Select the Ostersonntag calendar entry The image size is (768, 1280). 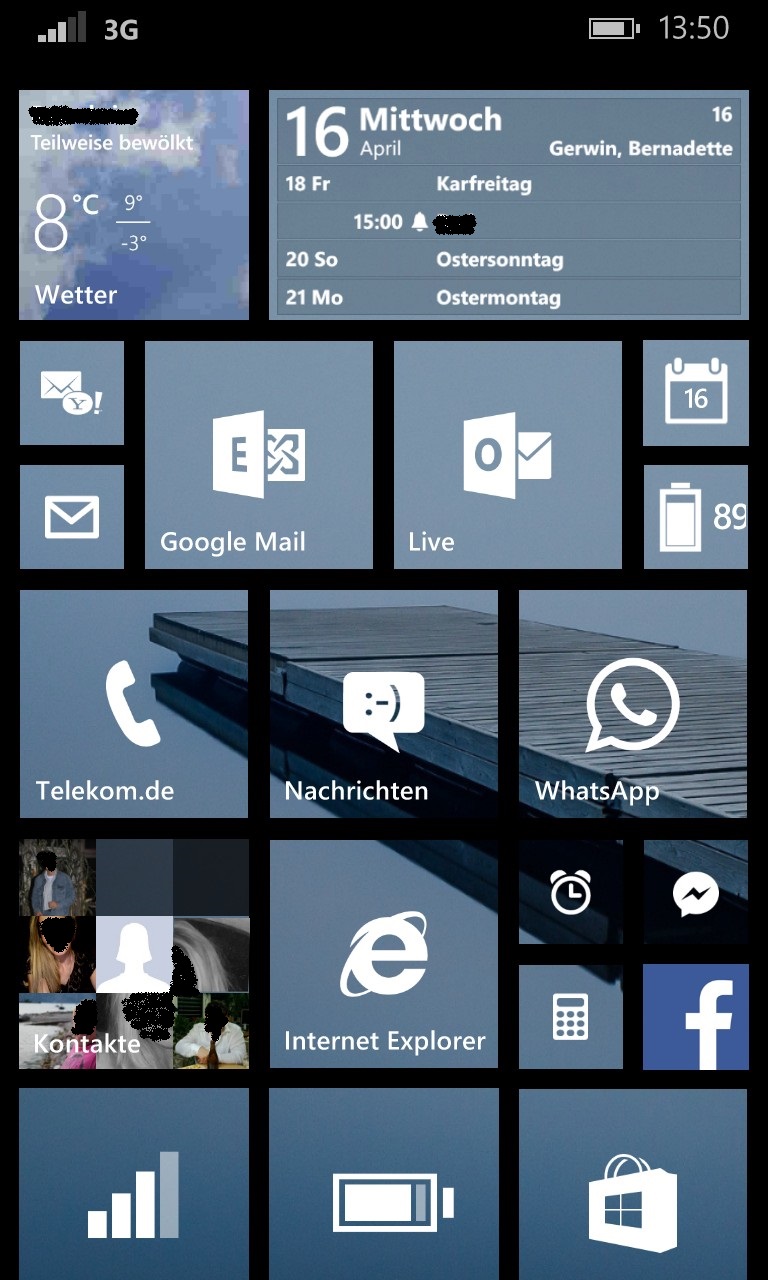[509, 260]
